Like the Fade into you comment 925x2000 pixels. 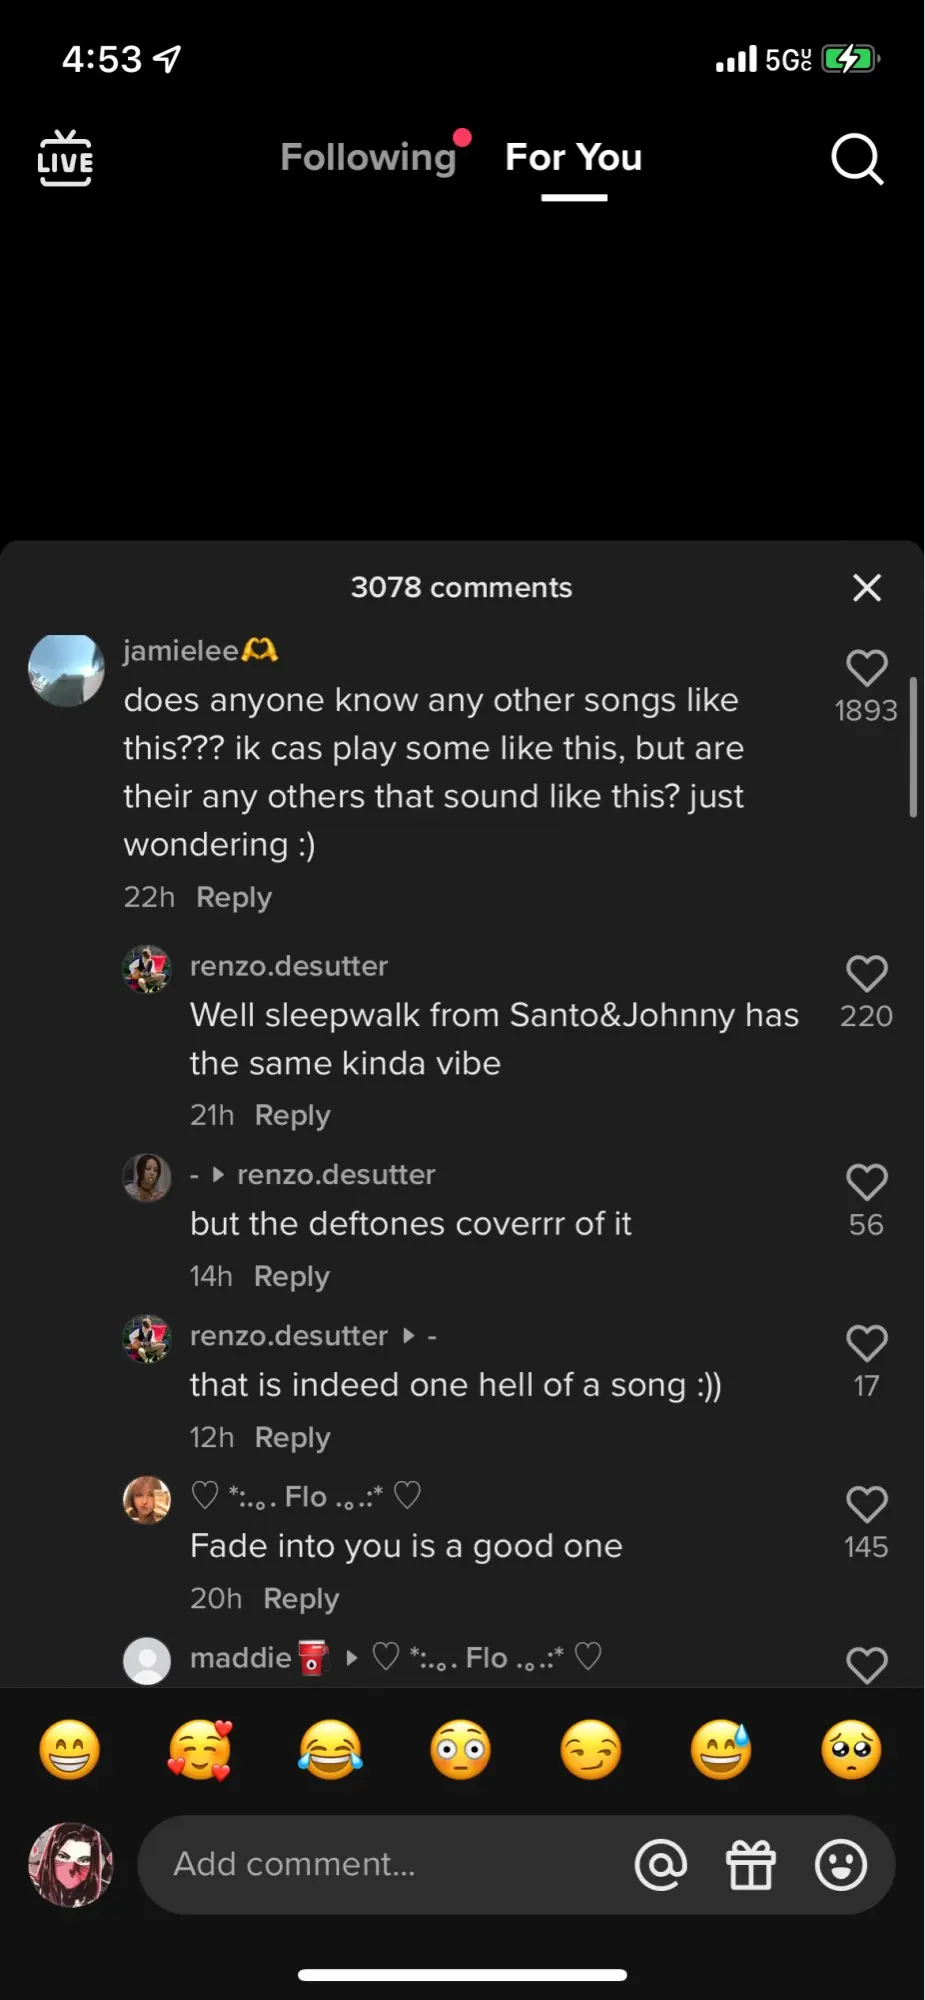tap(866, 1505)
